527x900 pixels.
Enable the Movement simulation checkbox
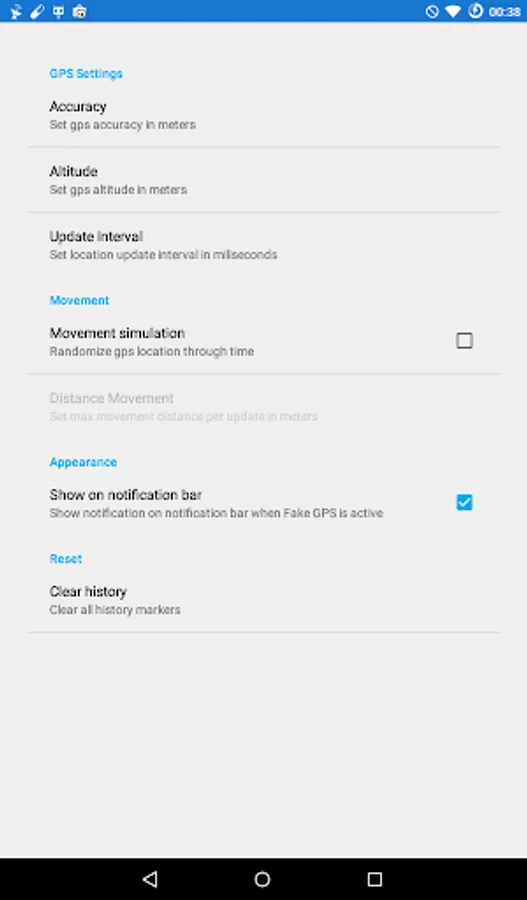464,341
